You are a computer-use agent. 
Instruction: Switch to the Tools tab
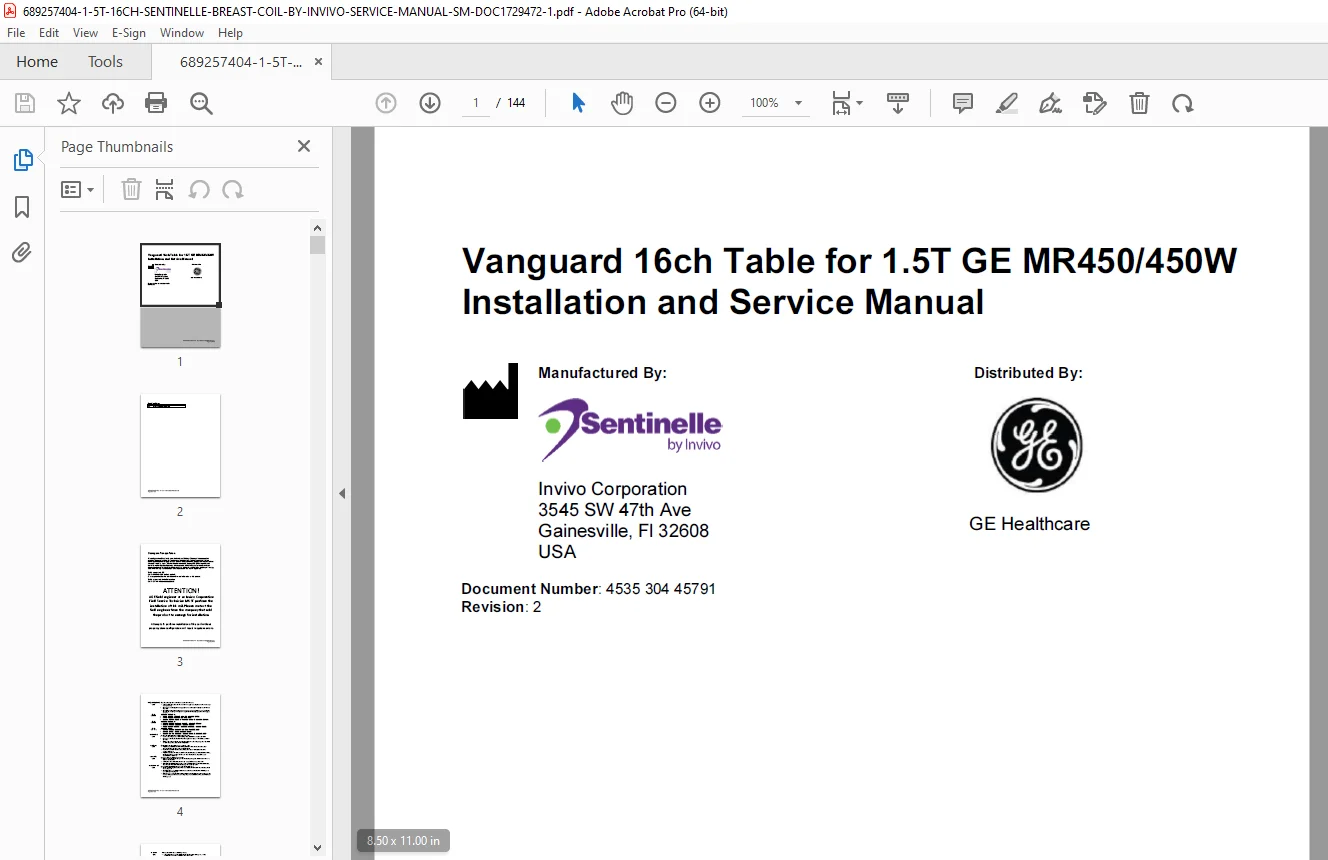(x=105, y=61)
